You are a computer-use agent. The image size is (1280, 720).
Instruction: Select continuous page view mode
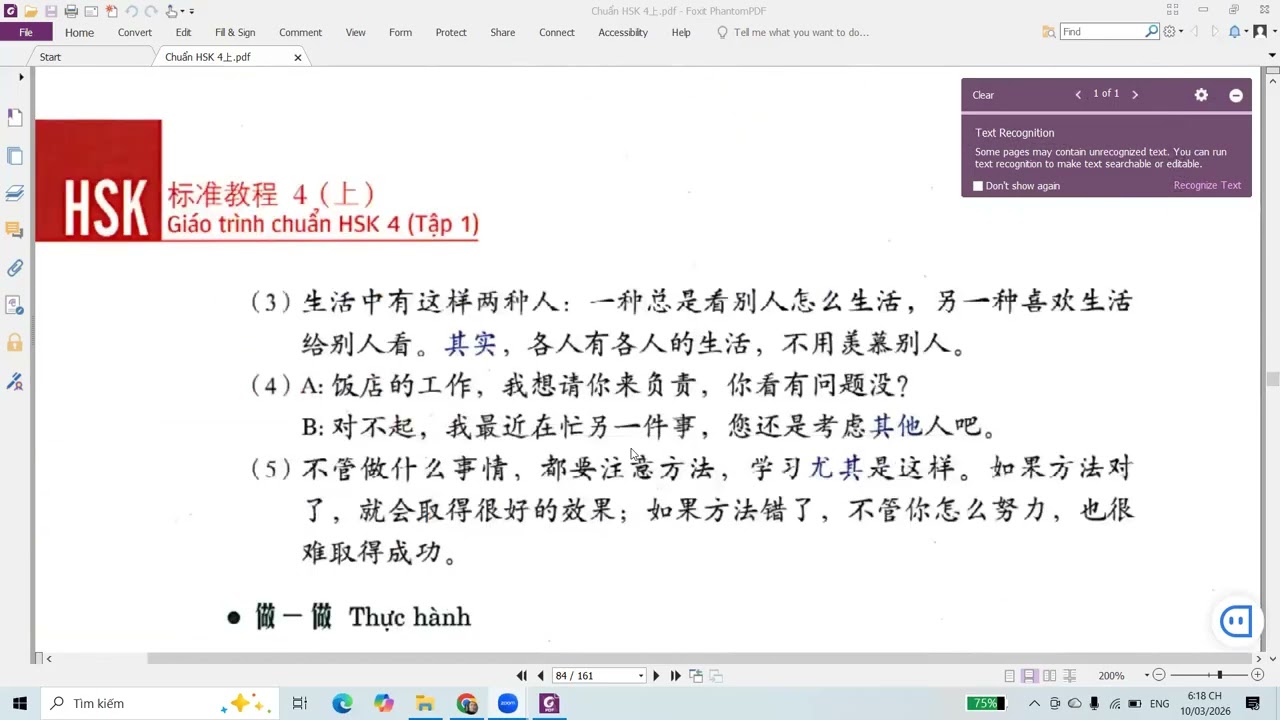coord(1029,676)
